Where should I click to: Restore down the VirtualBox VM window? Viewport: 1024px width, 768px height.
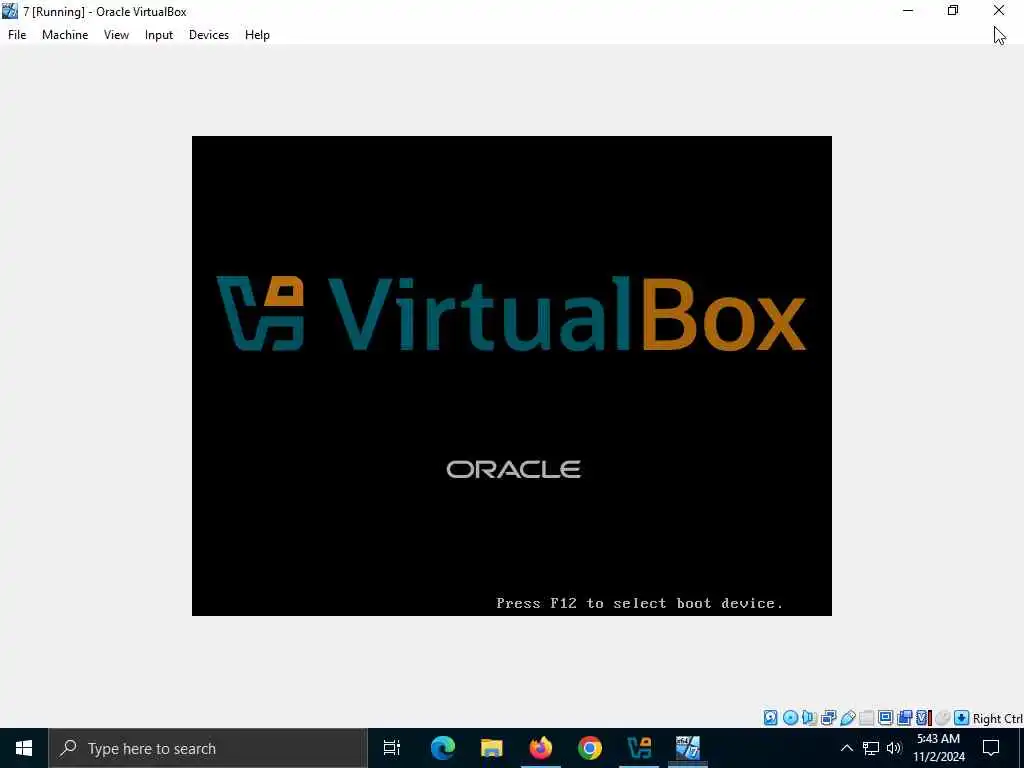point(953,10)
